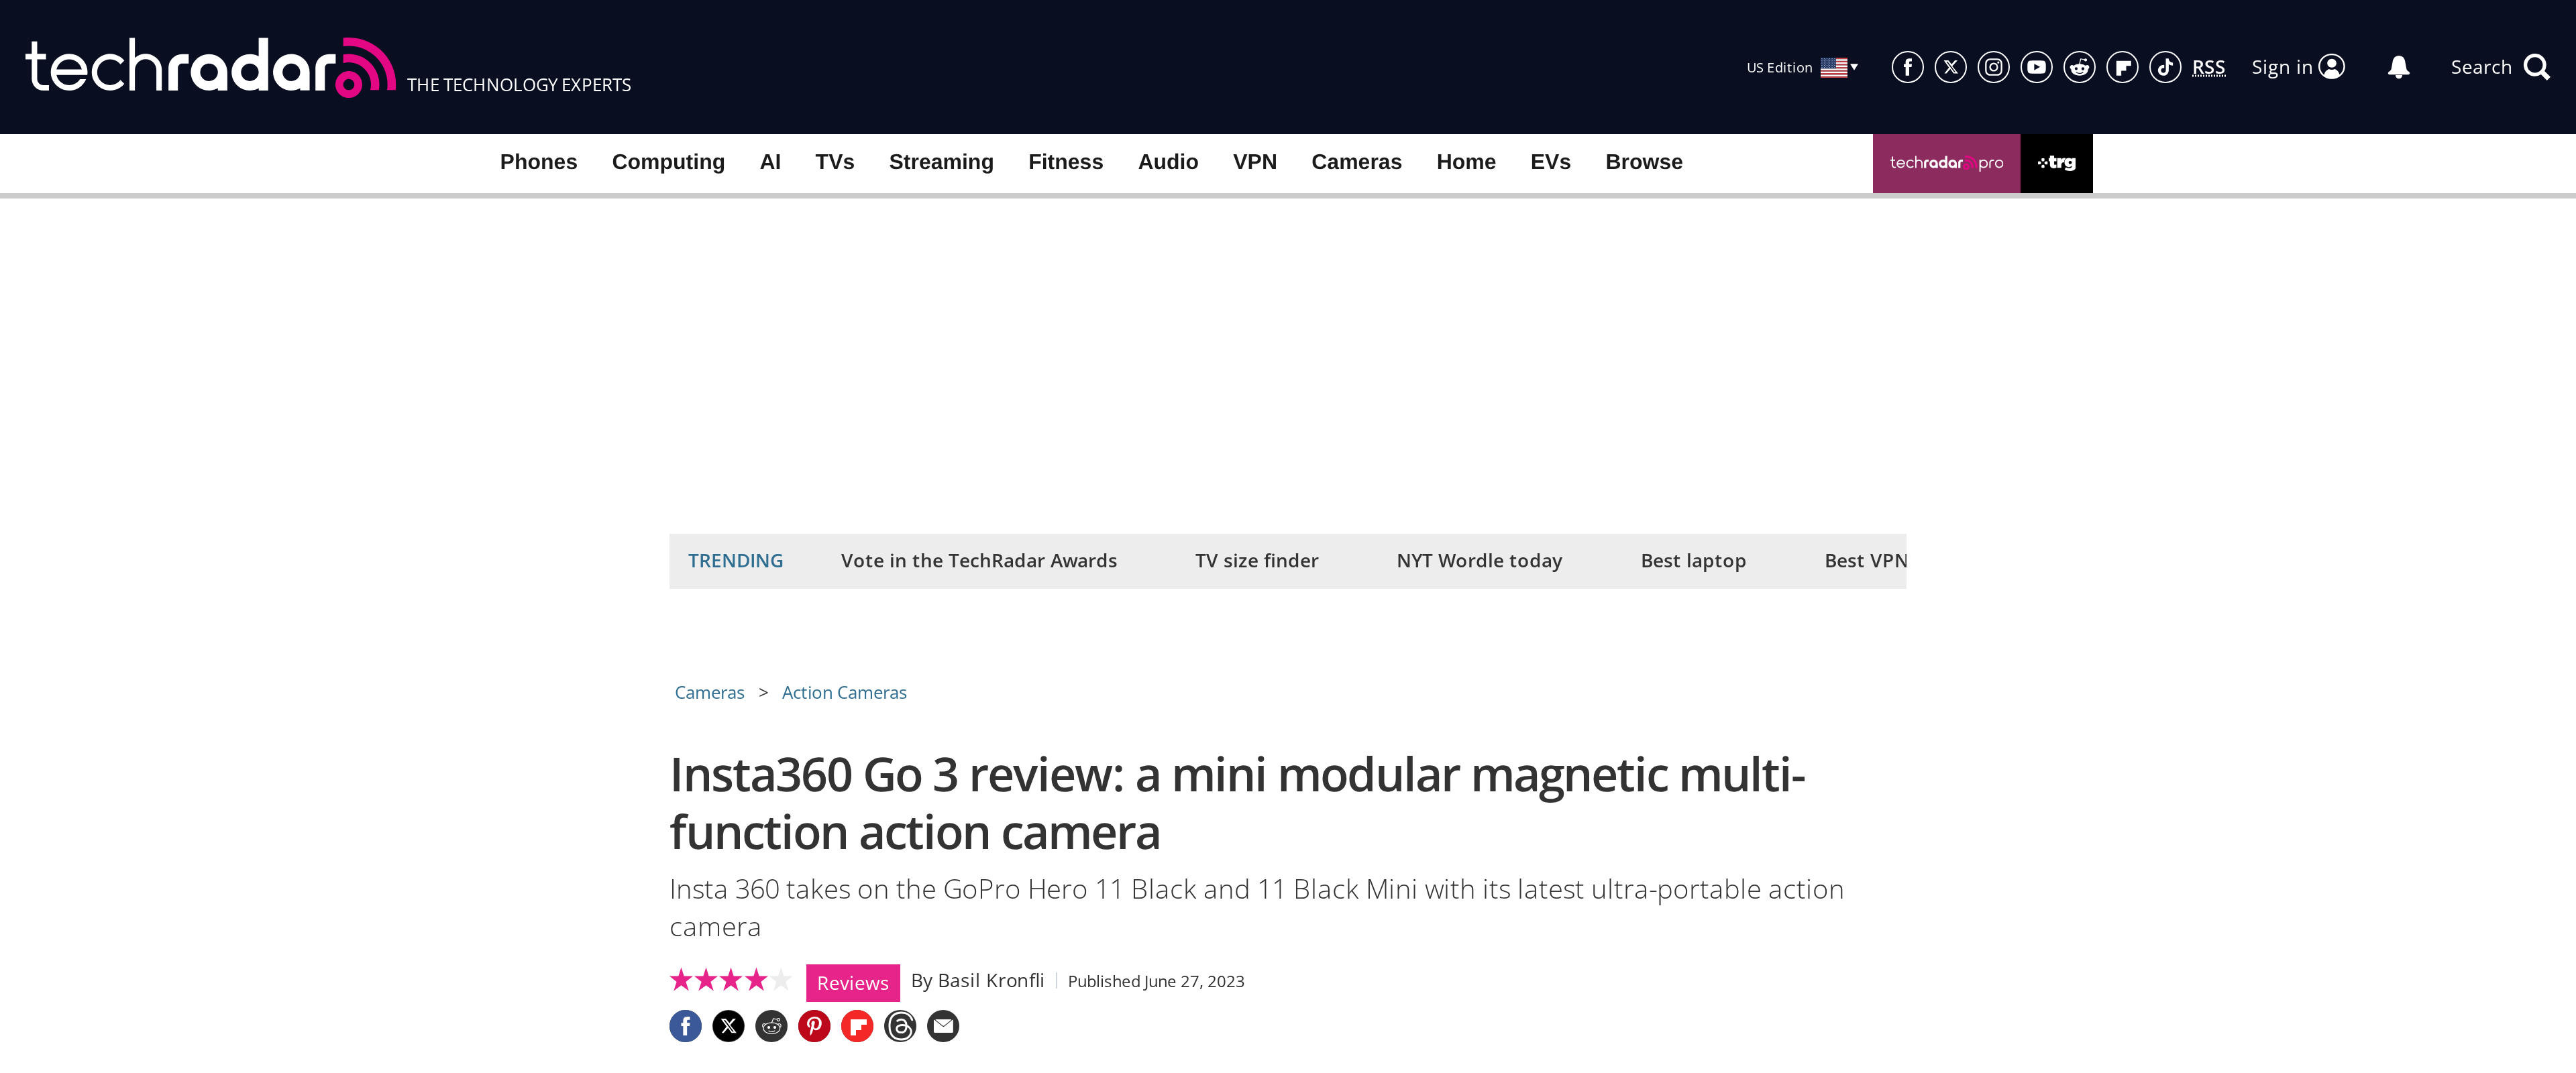Click the TechRadar logo

tap(210, 67)
